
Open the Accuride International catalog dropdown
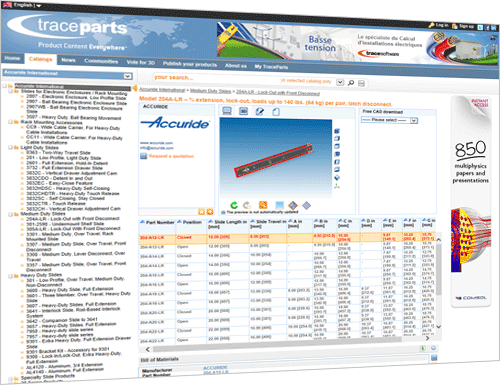click(x=68, y=74)
